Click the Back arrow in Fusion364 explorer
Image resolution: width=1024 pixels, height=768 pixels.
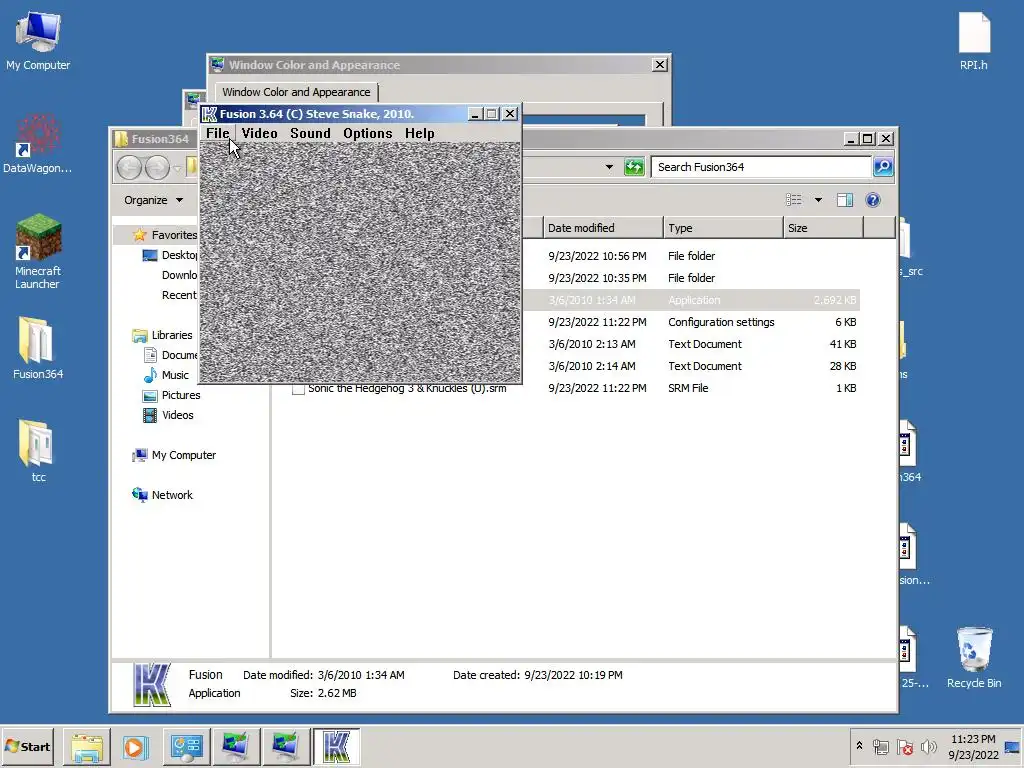point(129,168)
